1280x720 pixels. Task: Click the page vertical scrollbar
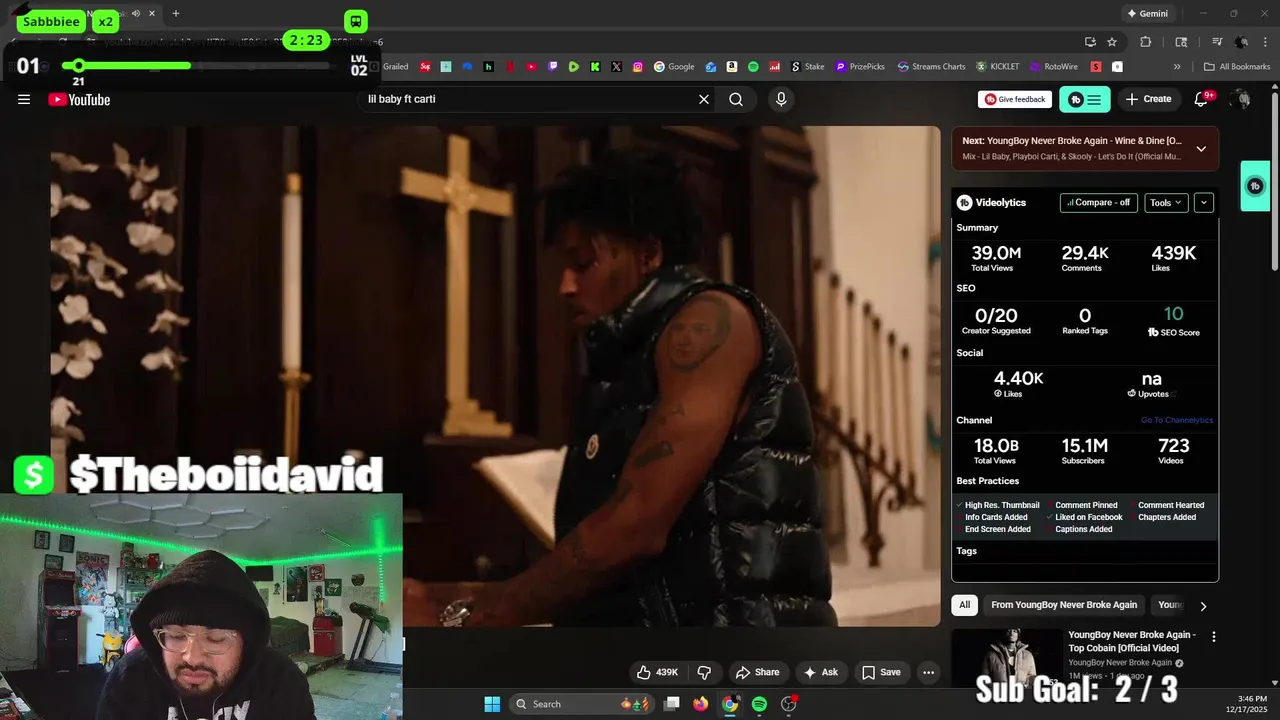pyautogui.click(x=1274, y=180)
